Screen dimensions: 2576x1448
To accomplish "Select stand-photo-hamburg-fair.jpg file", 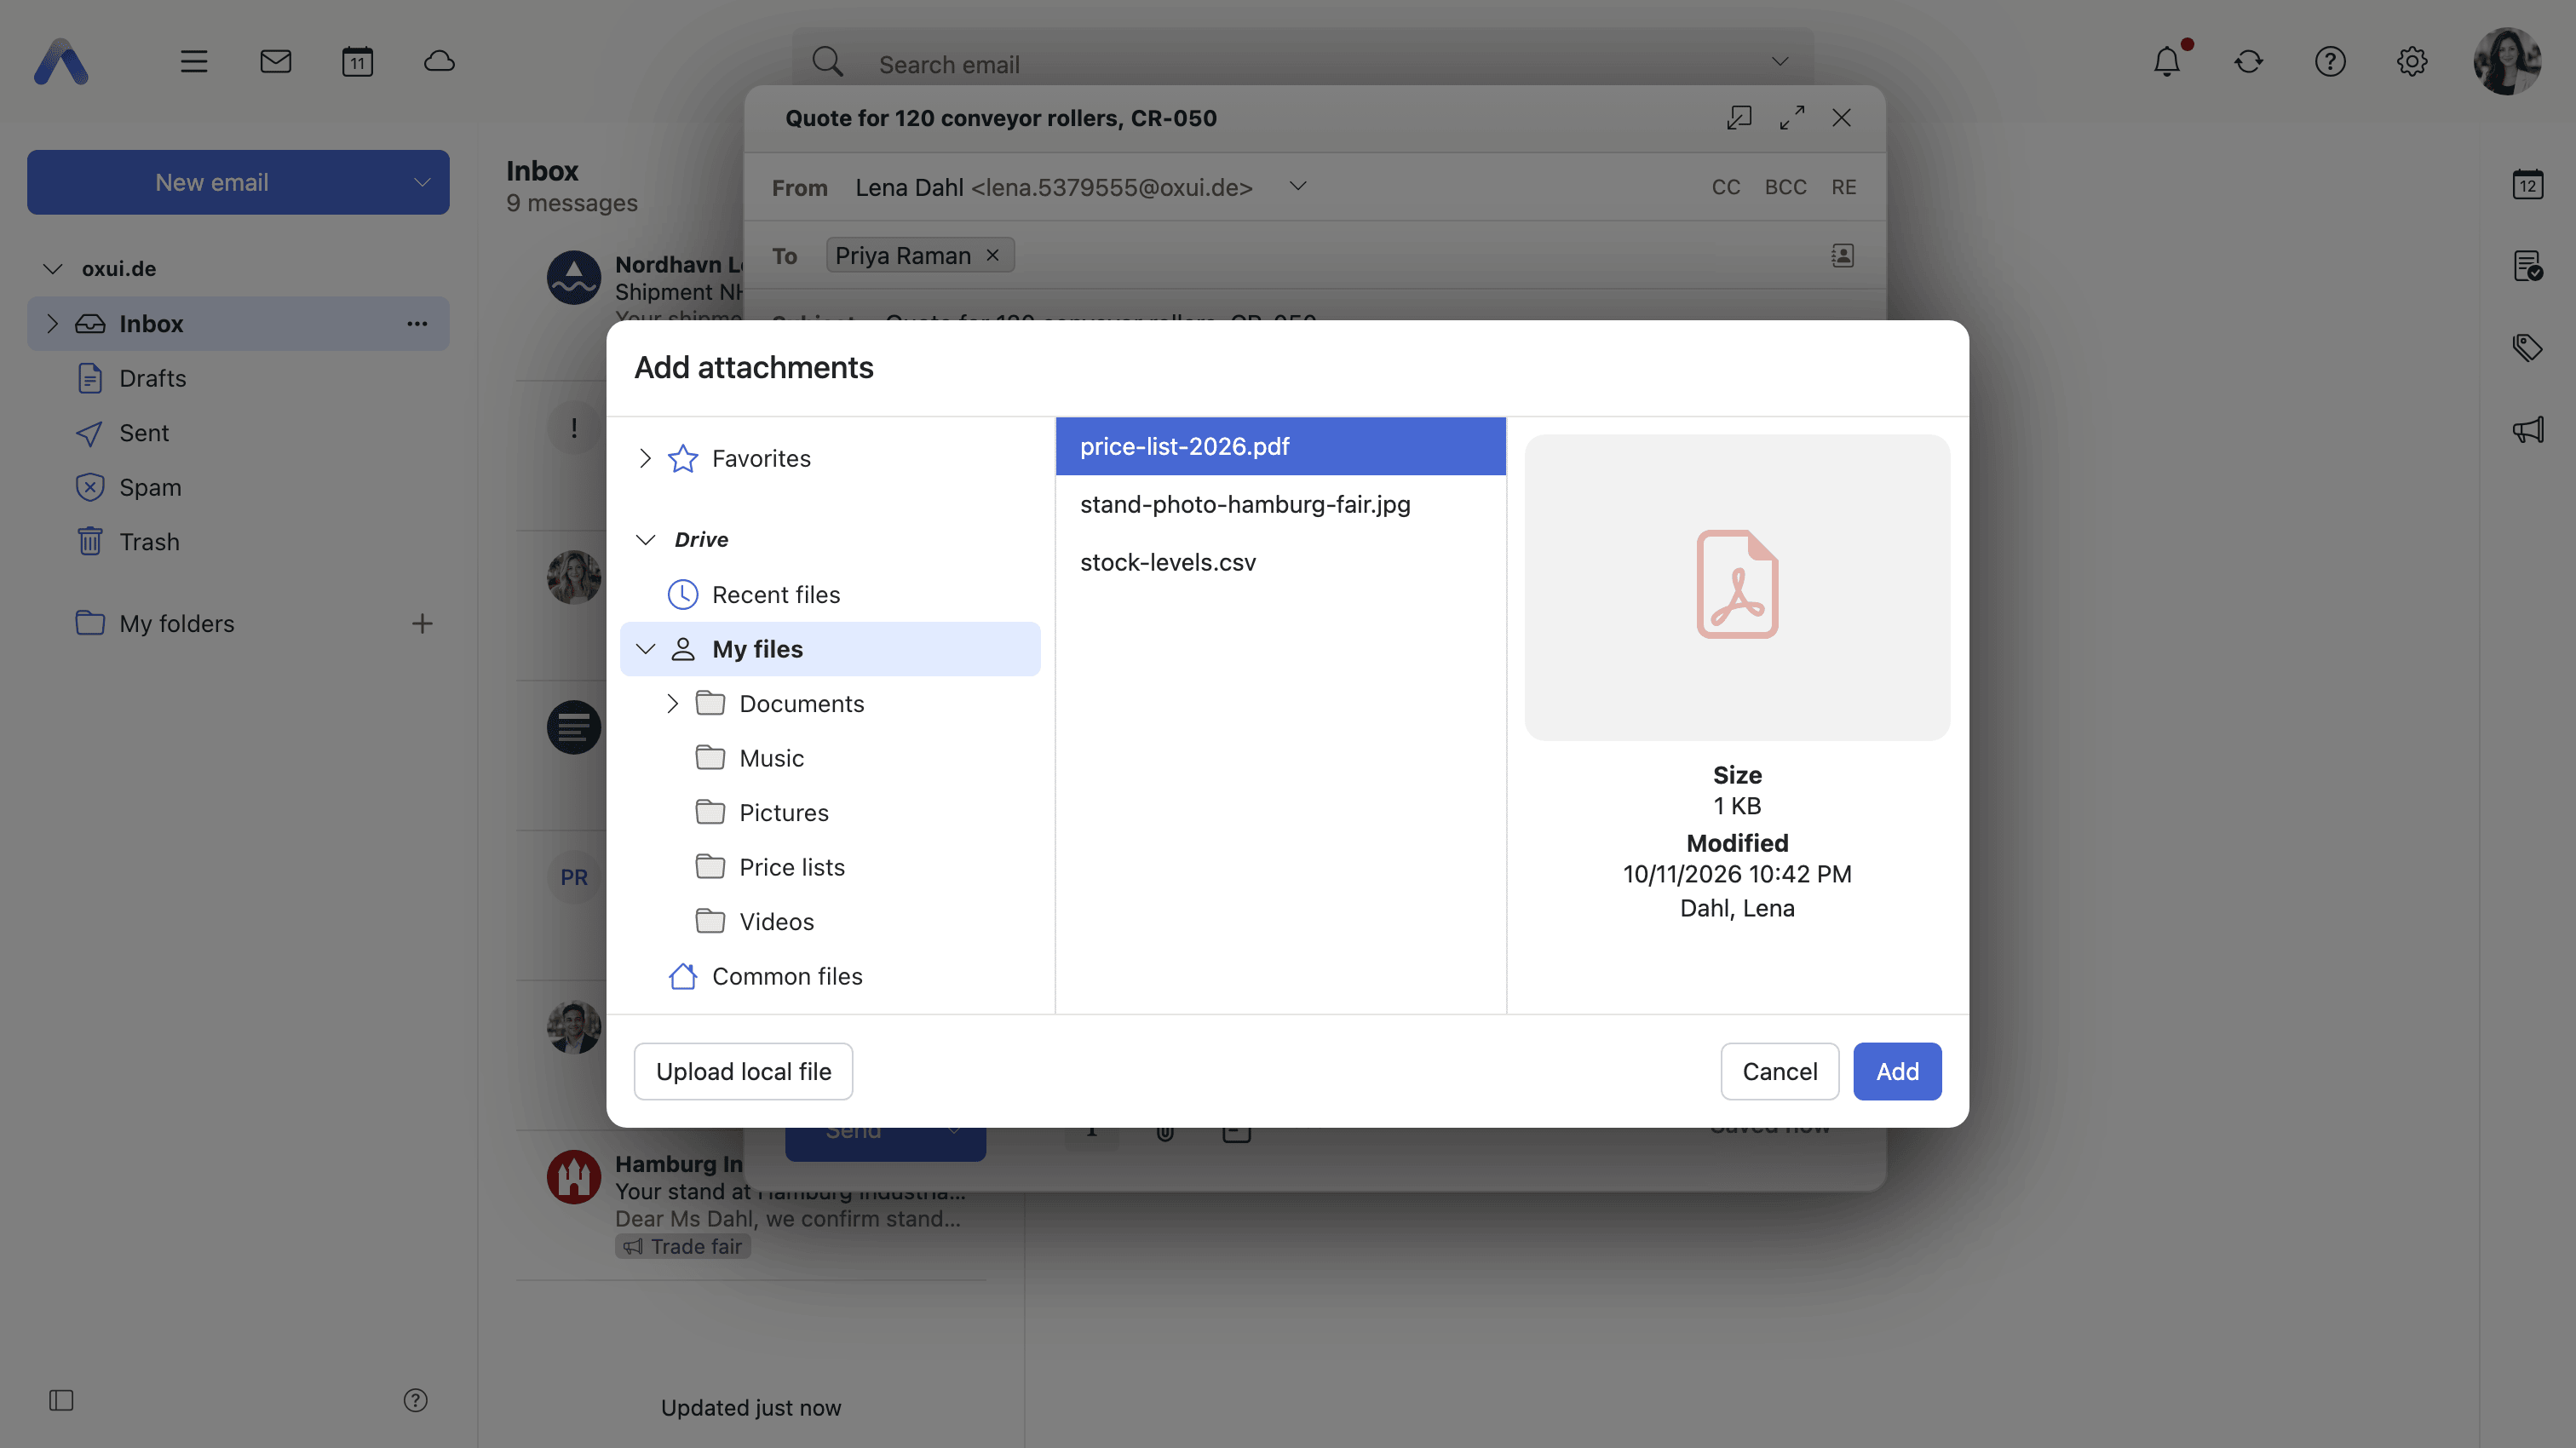I will click(x=1280, y=504).
